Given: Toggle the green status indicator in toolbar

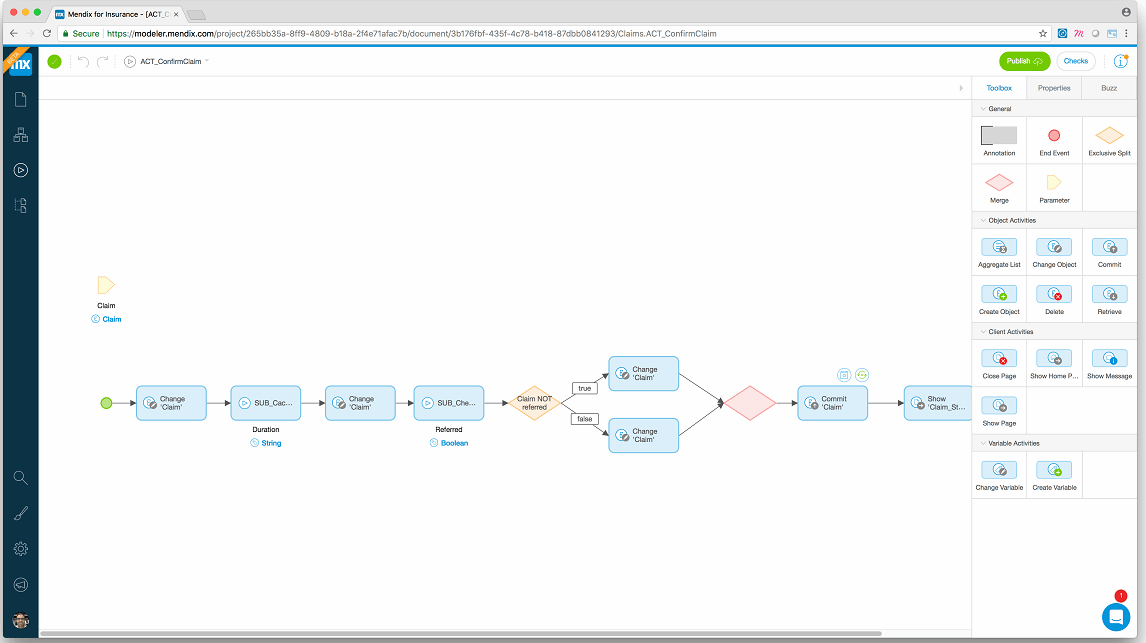Looking at the screenshot, I should tap(54, 61).
